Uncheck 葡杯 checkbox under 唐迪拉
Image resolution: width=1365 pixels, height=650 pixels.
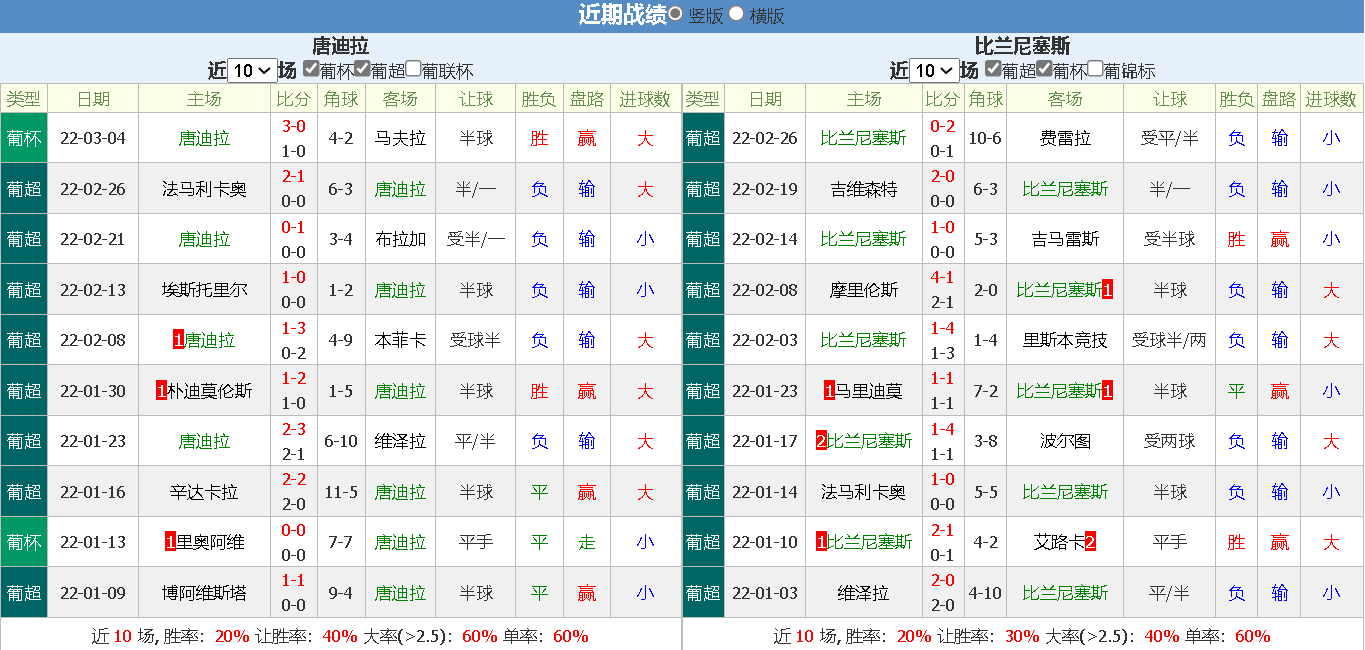(311, 69)
